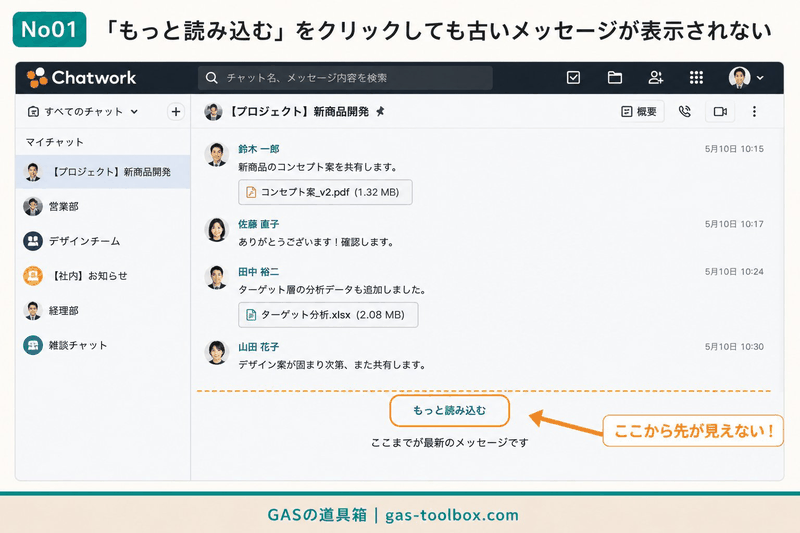Image resolution: width=800 pixels, height=533 pixels.
Task: Click the timestamp 5月10日 10:17
Action: click(734, 224)
